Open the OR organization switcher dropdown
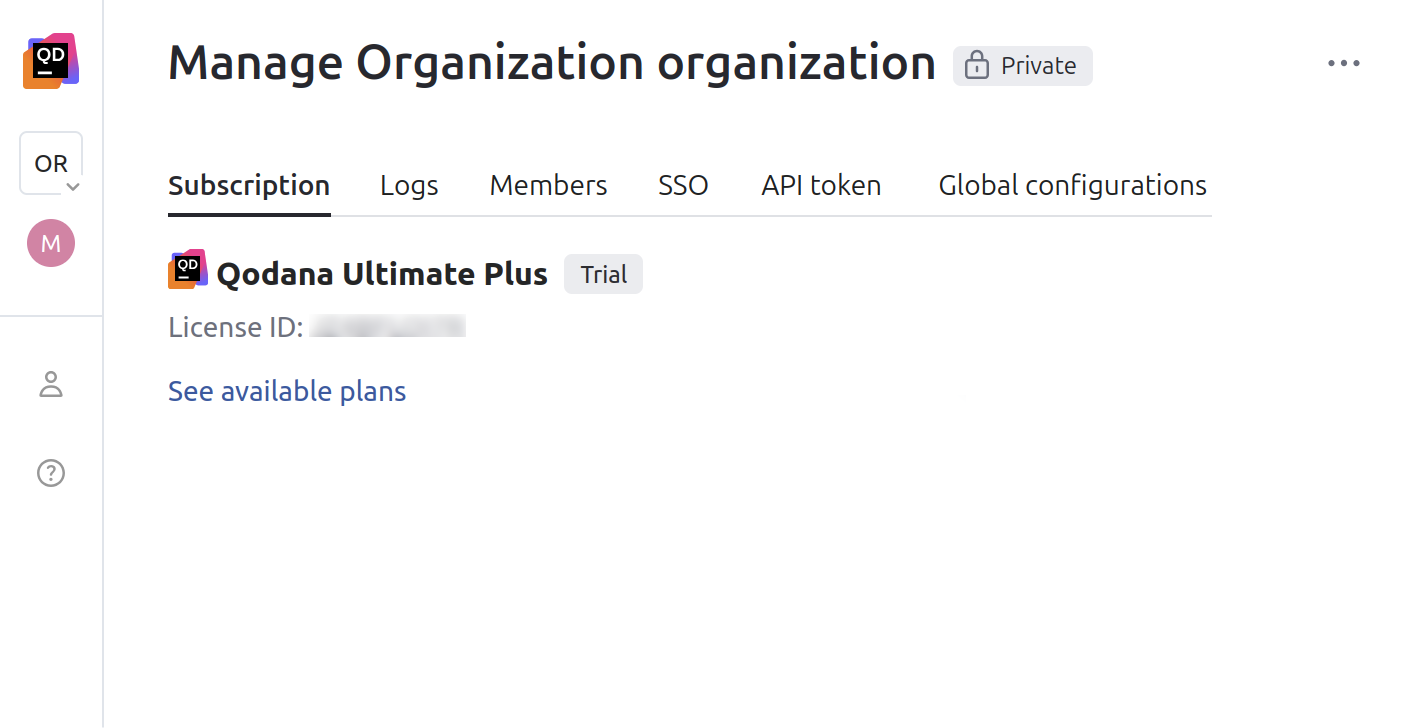Image resolution: width=1413 pixels, height=728 pixels. [51, 163]
